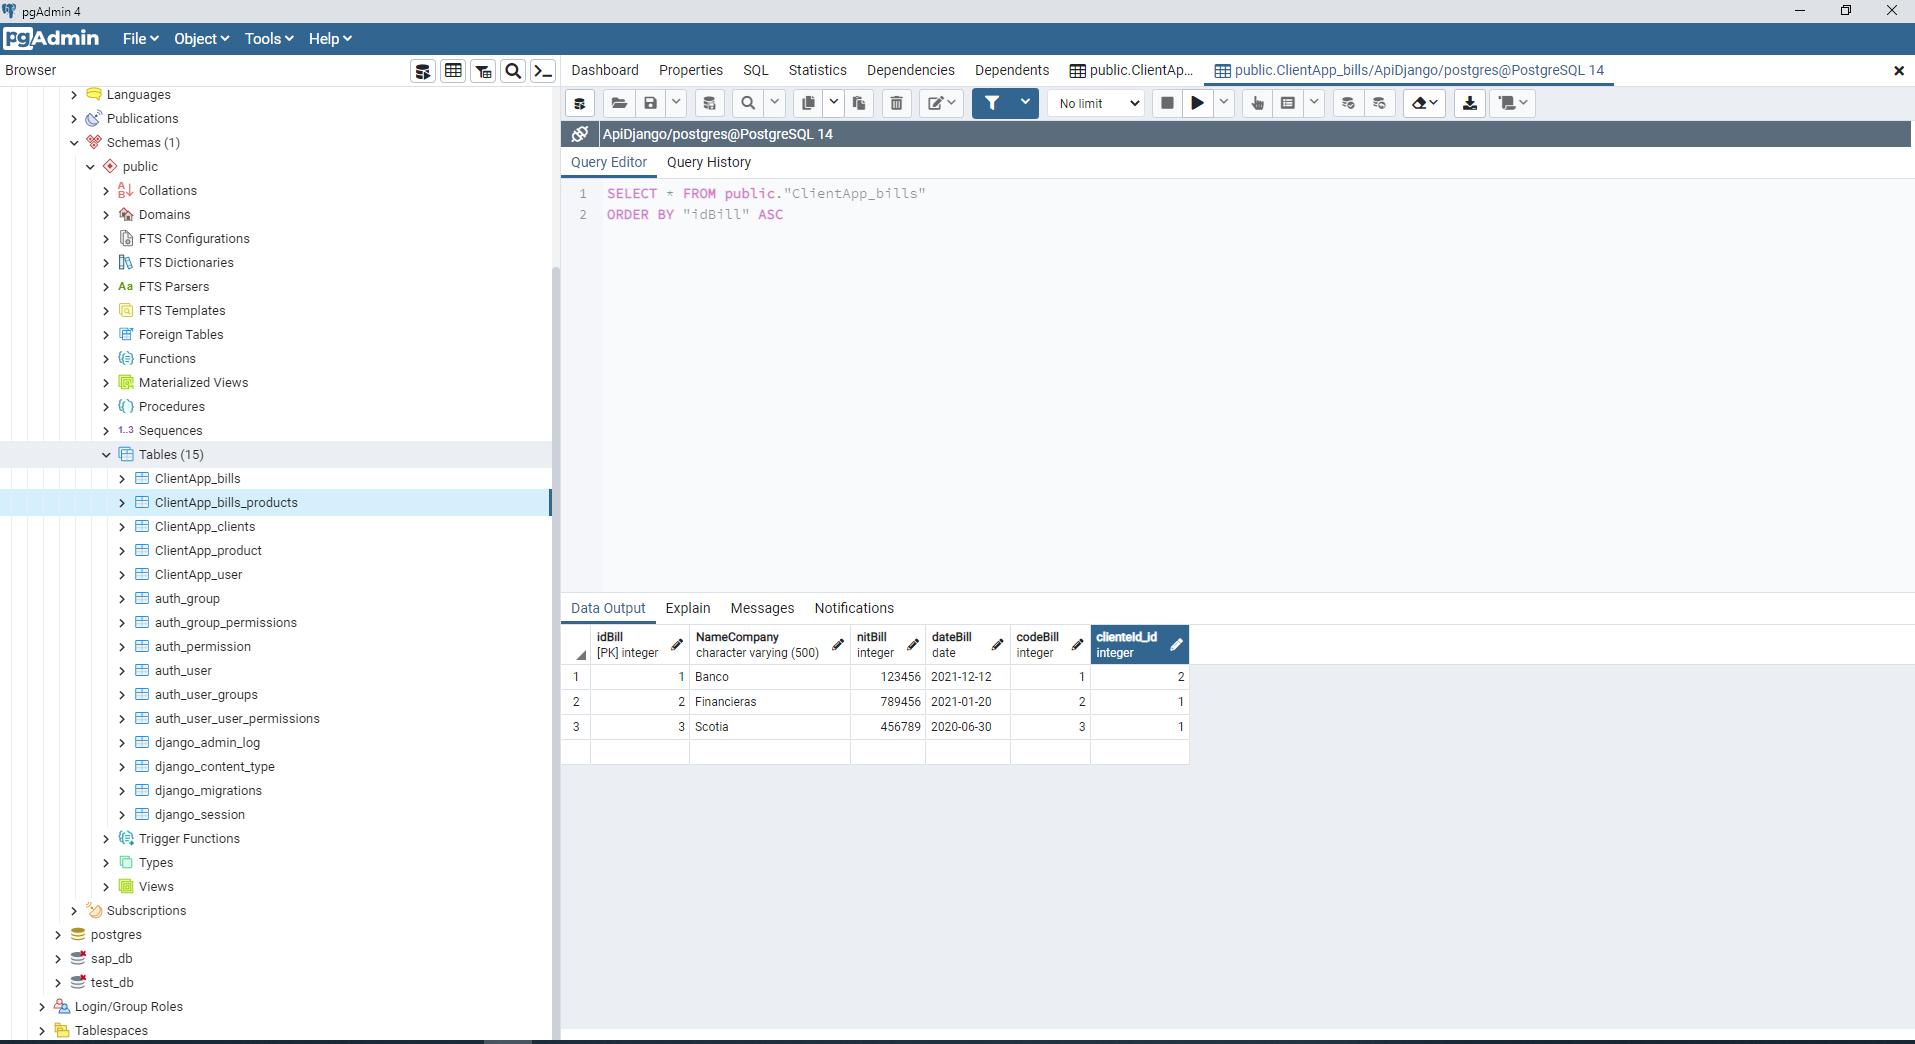Screen dimensions: 1915x1044
Task: Edit the NameCompany column header pencil
Action: click(x=836, y=645)
